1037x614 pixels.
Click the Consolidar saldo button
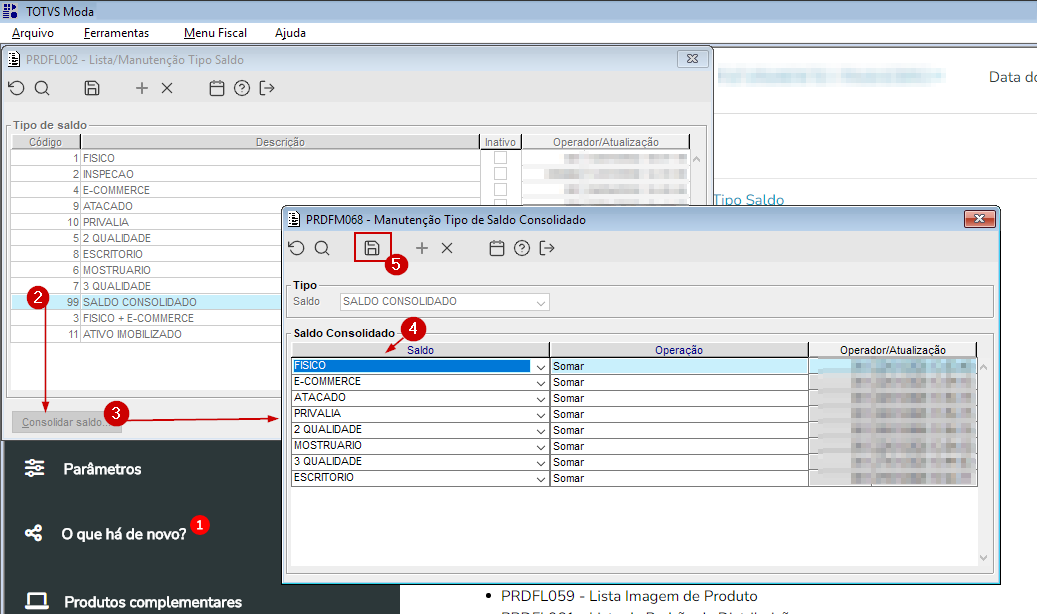[67, 422]
